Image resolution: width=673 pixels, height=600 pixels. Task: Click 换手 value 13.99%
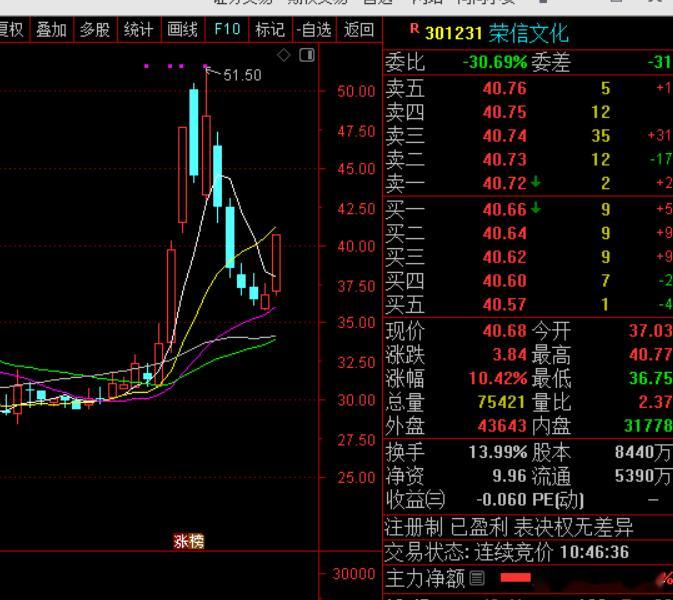click(x=497, y=452)
